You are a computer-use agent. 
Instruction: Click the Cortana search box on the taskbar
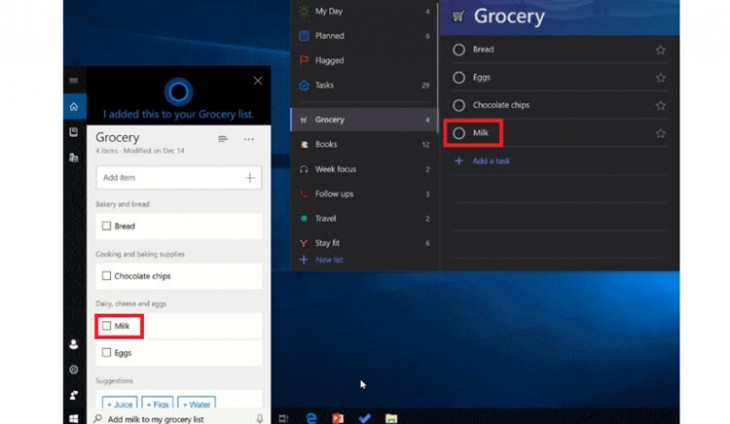click(x=179, y=418)
